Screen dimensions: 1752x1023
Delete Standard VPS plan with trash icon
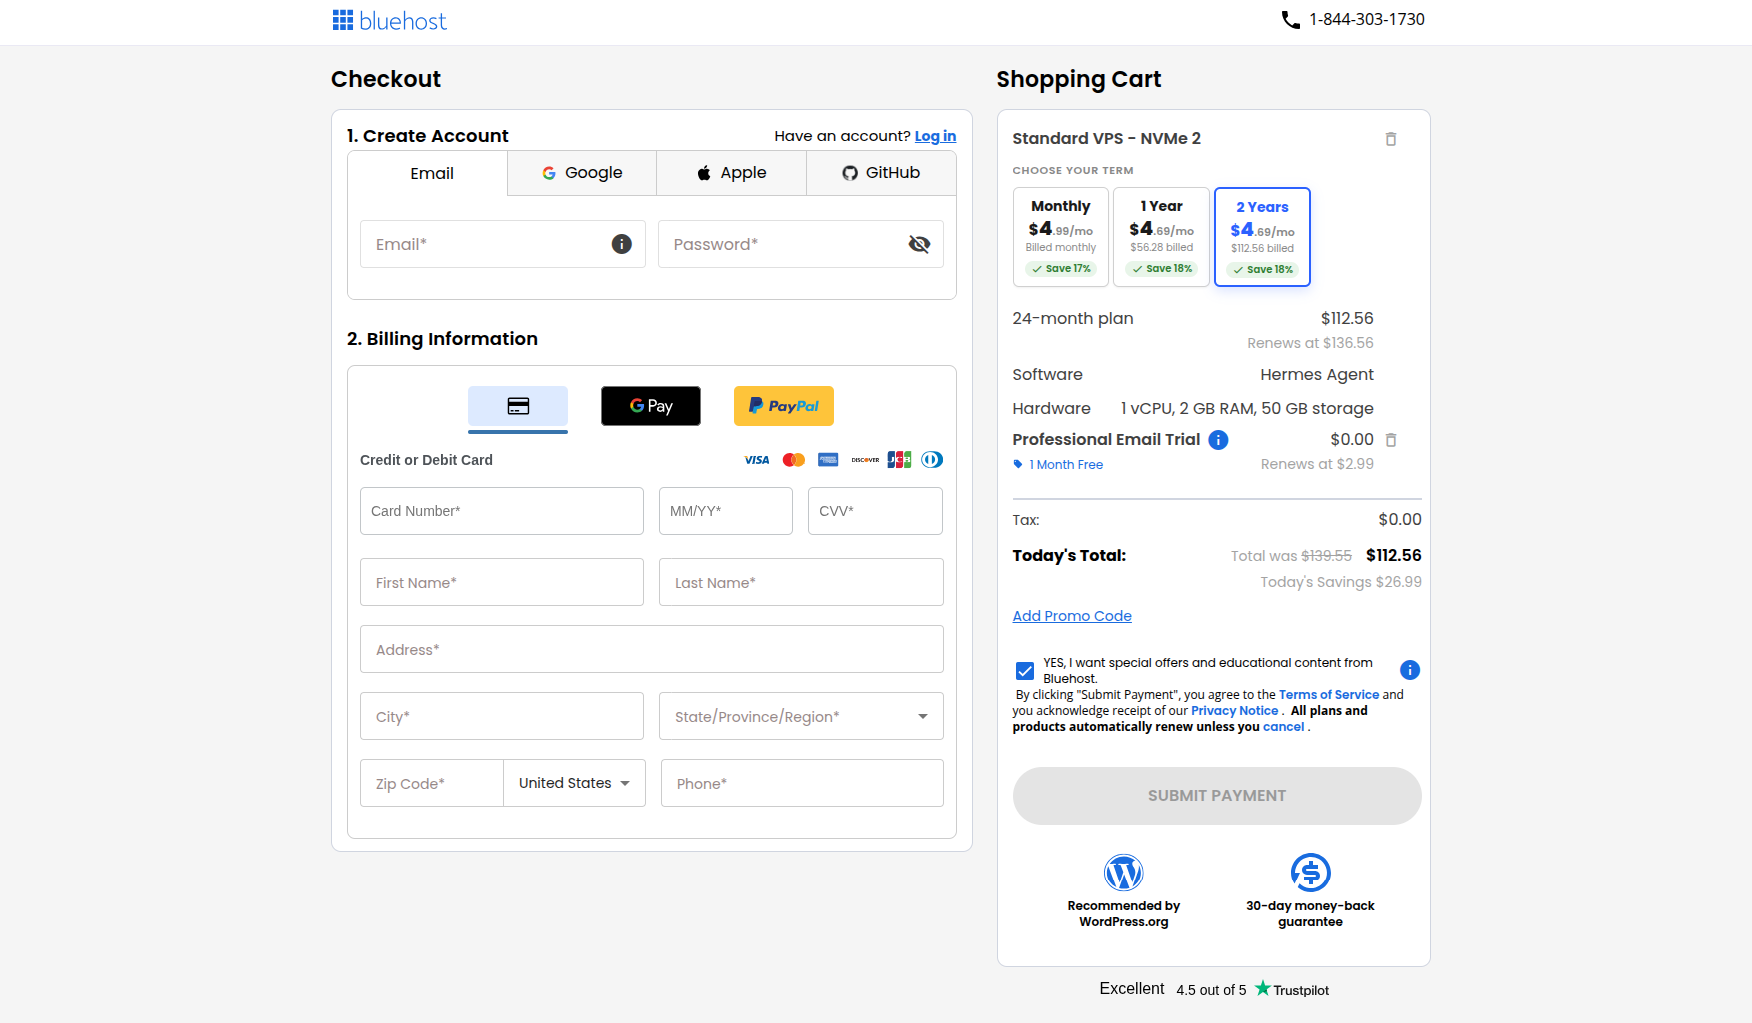[1390, 139]
